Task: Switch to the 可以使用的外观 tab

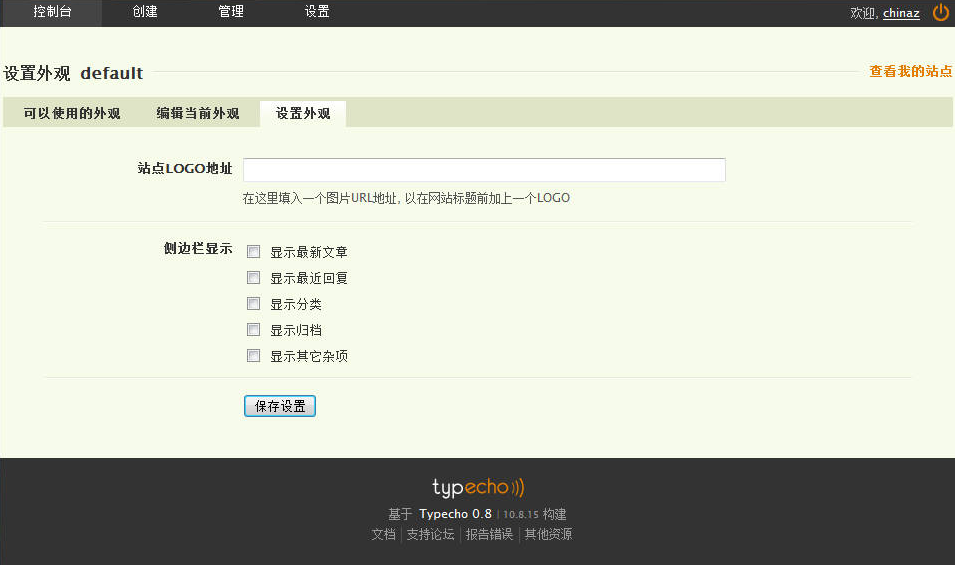Action: [x=72, y=113]
